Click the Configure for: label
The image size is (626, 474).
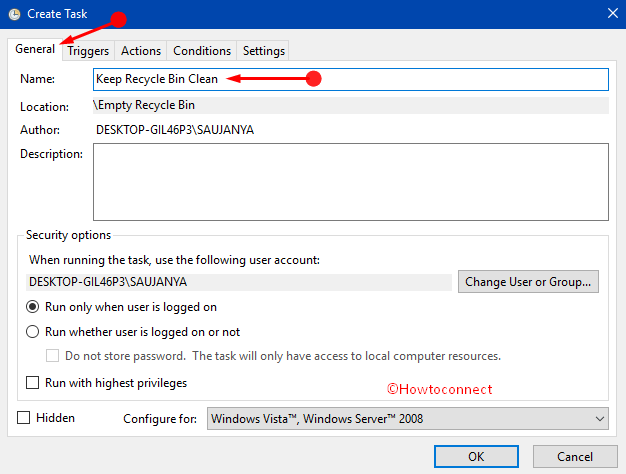160,418
